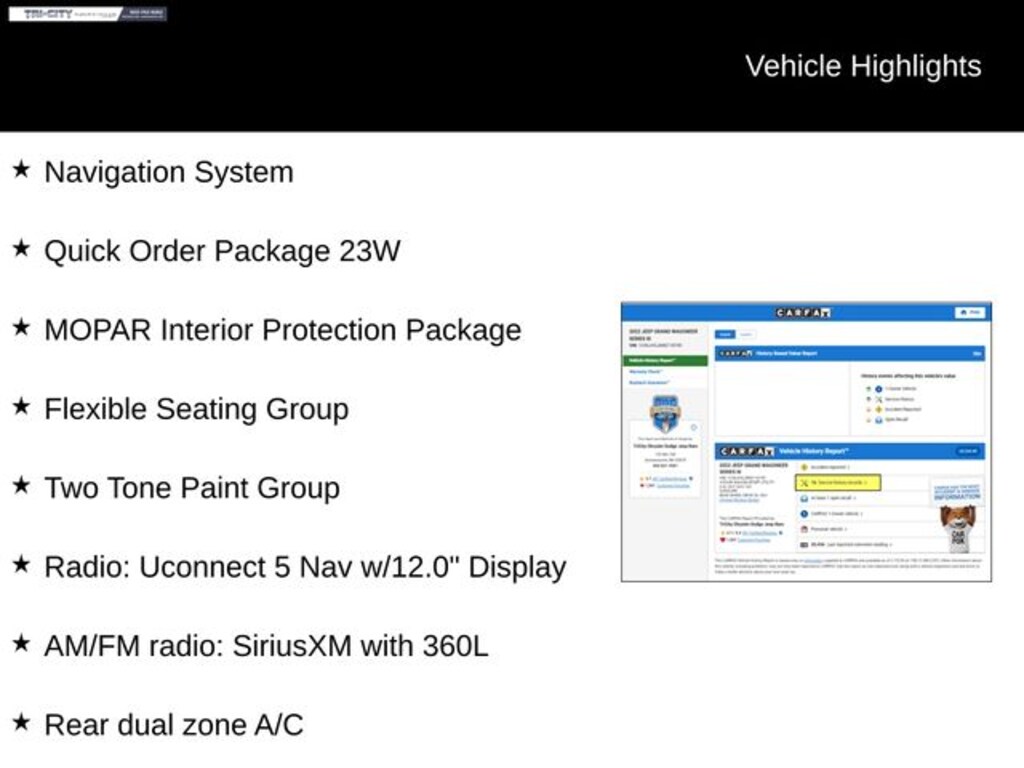Click the star icon beside Flexible Seating Group

pos(20,407)
